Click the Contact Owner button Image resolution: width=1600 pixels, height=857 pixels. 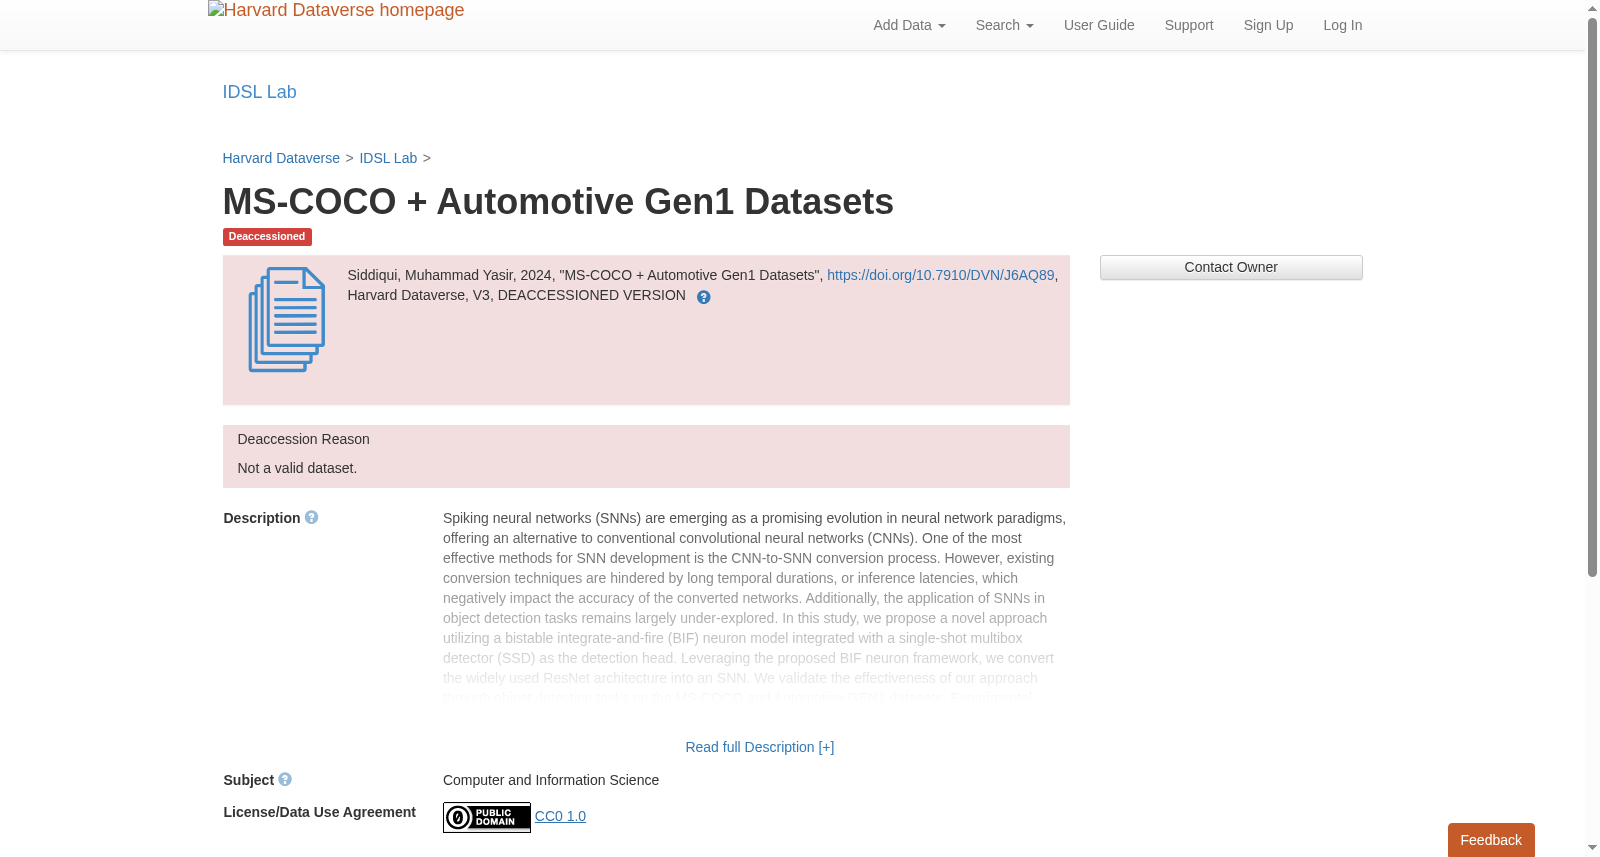tap(1231, 267)
